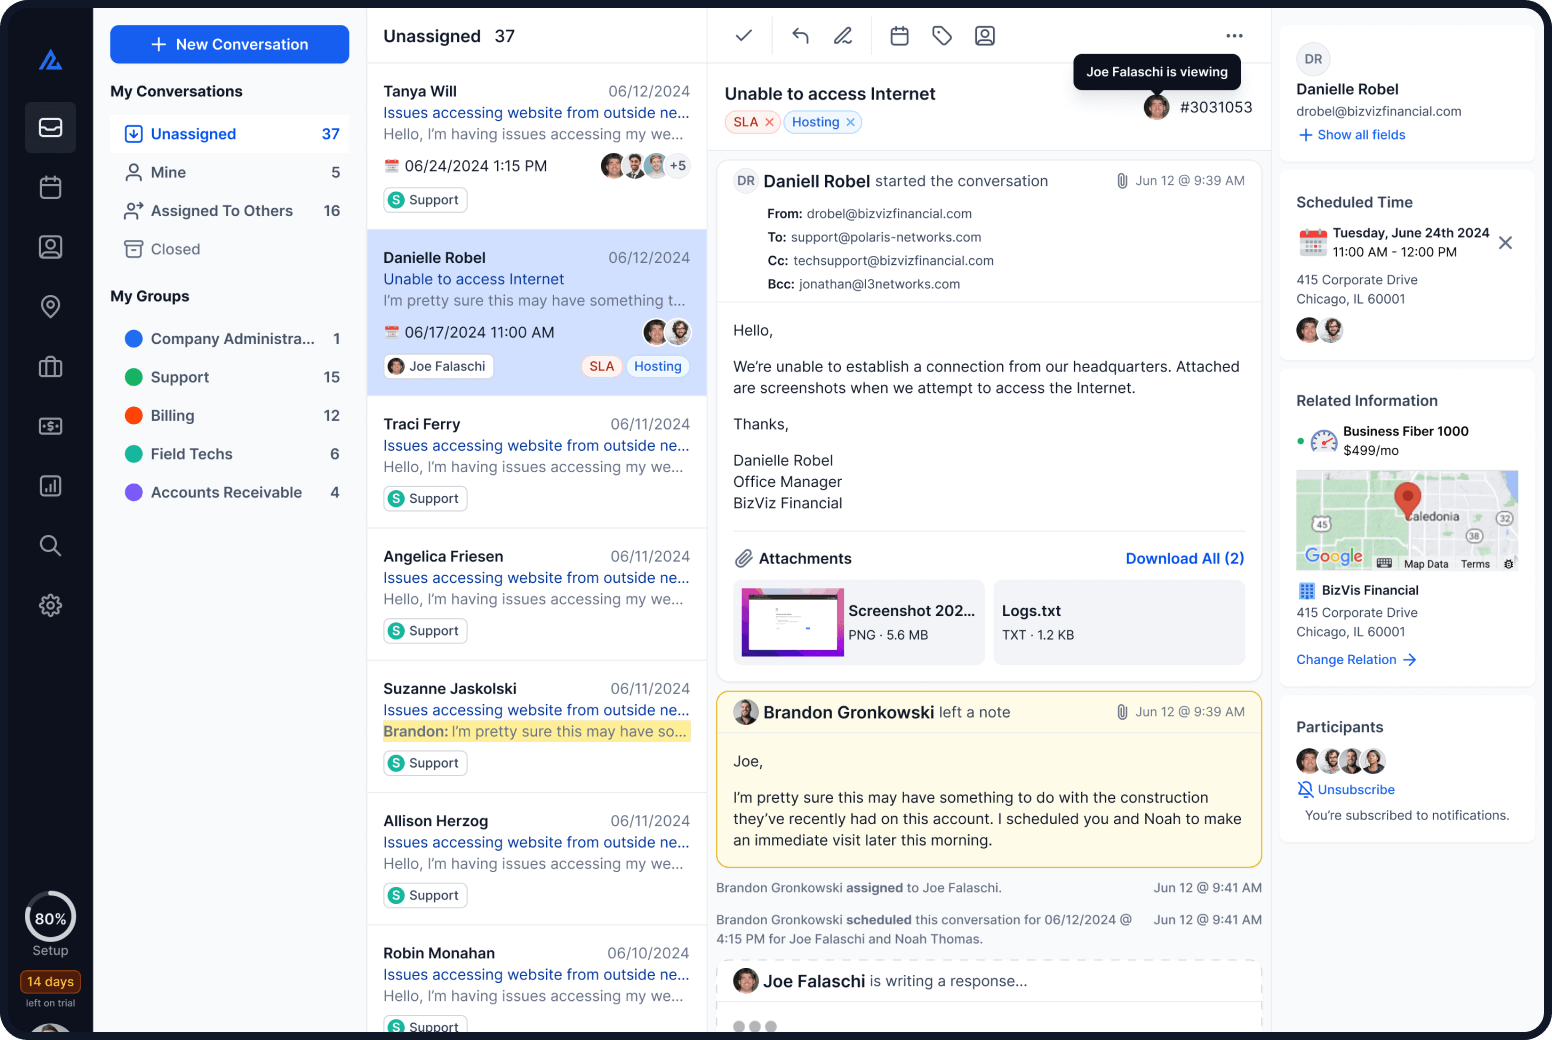
Task: Open the three-dot more options menu
Action: click(1234, 36)
